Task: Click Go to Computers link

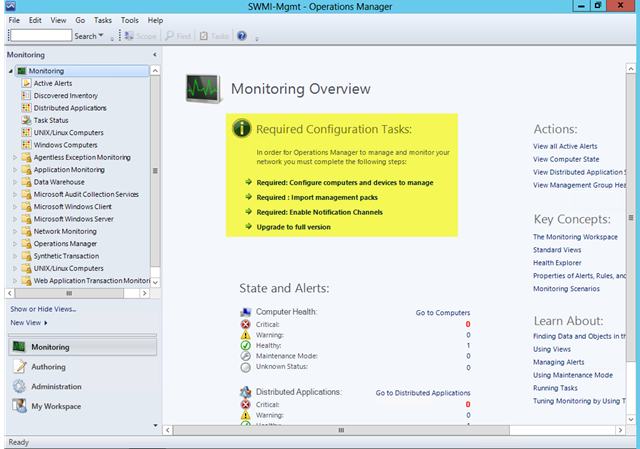Action: tap(442, 313)
